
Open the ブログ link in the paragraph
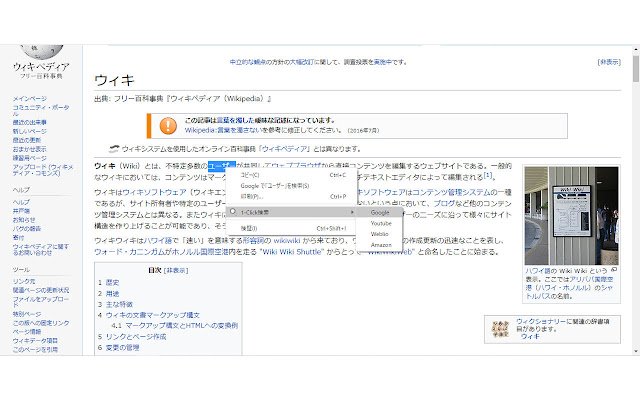point(444,203)
